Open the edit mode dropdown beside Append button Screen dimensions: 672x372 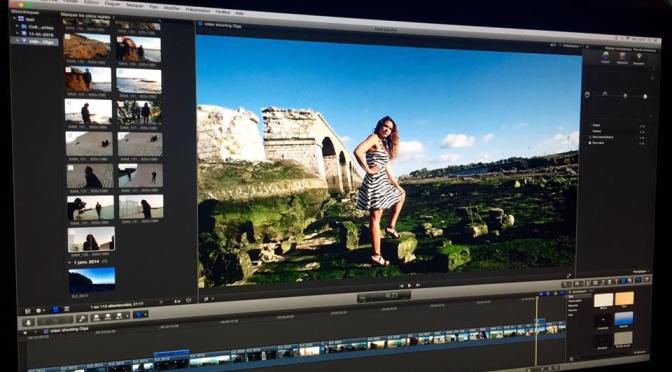[x=127, y=316]
